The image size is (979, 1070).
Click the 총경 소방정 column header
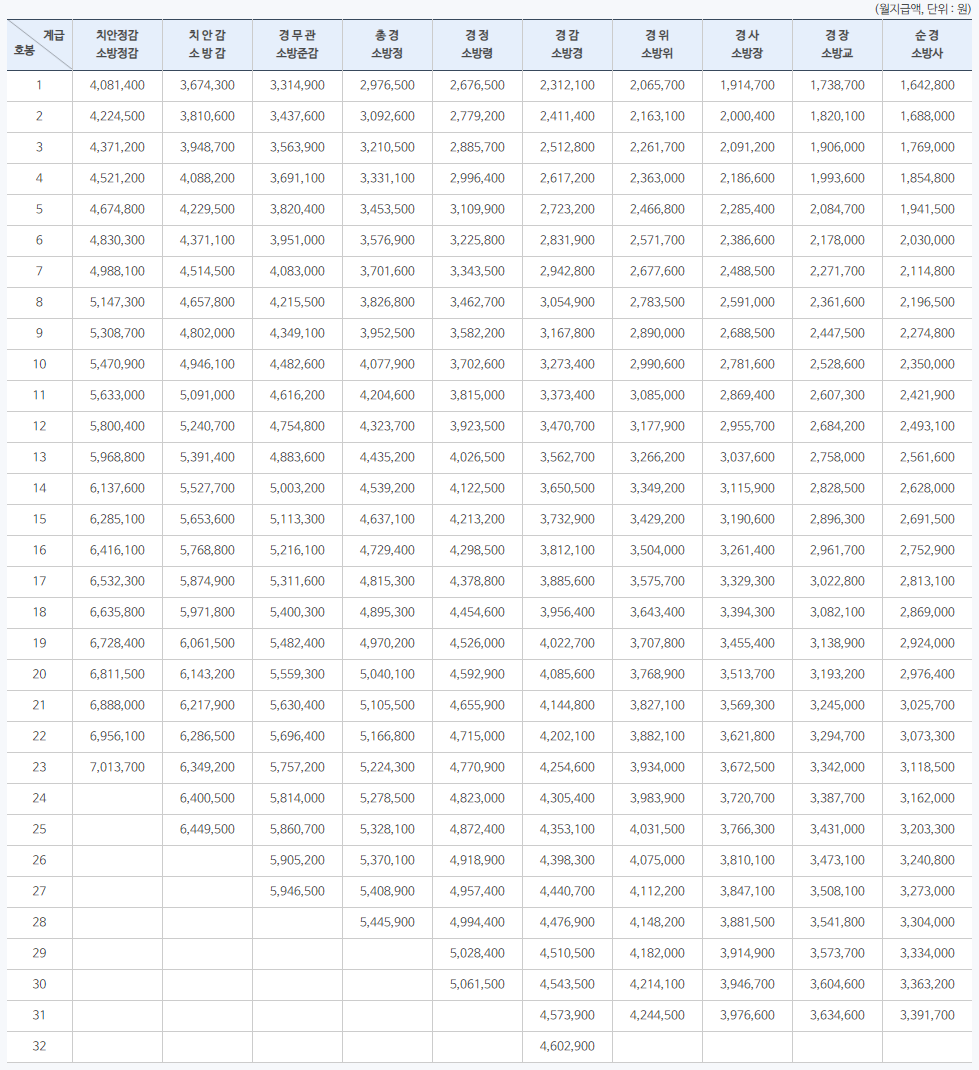click(x=388, y=44)
